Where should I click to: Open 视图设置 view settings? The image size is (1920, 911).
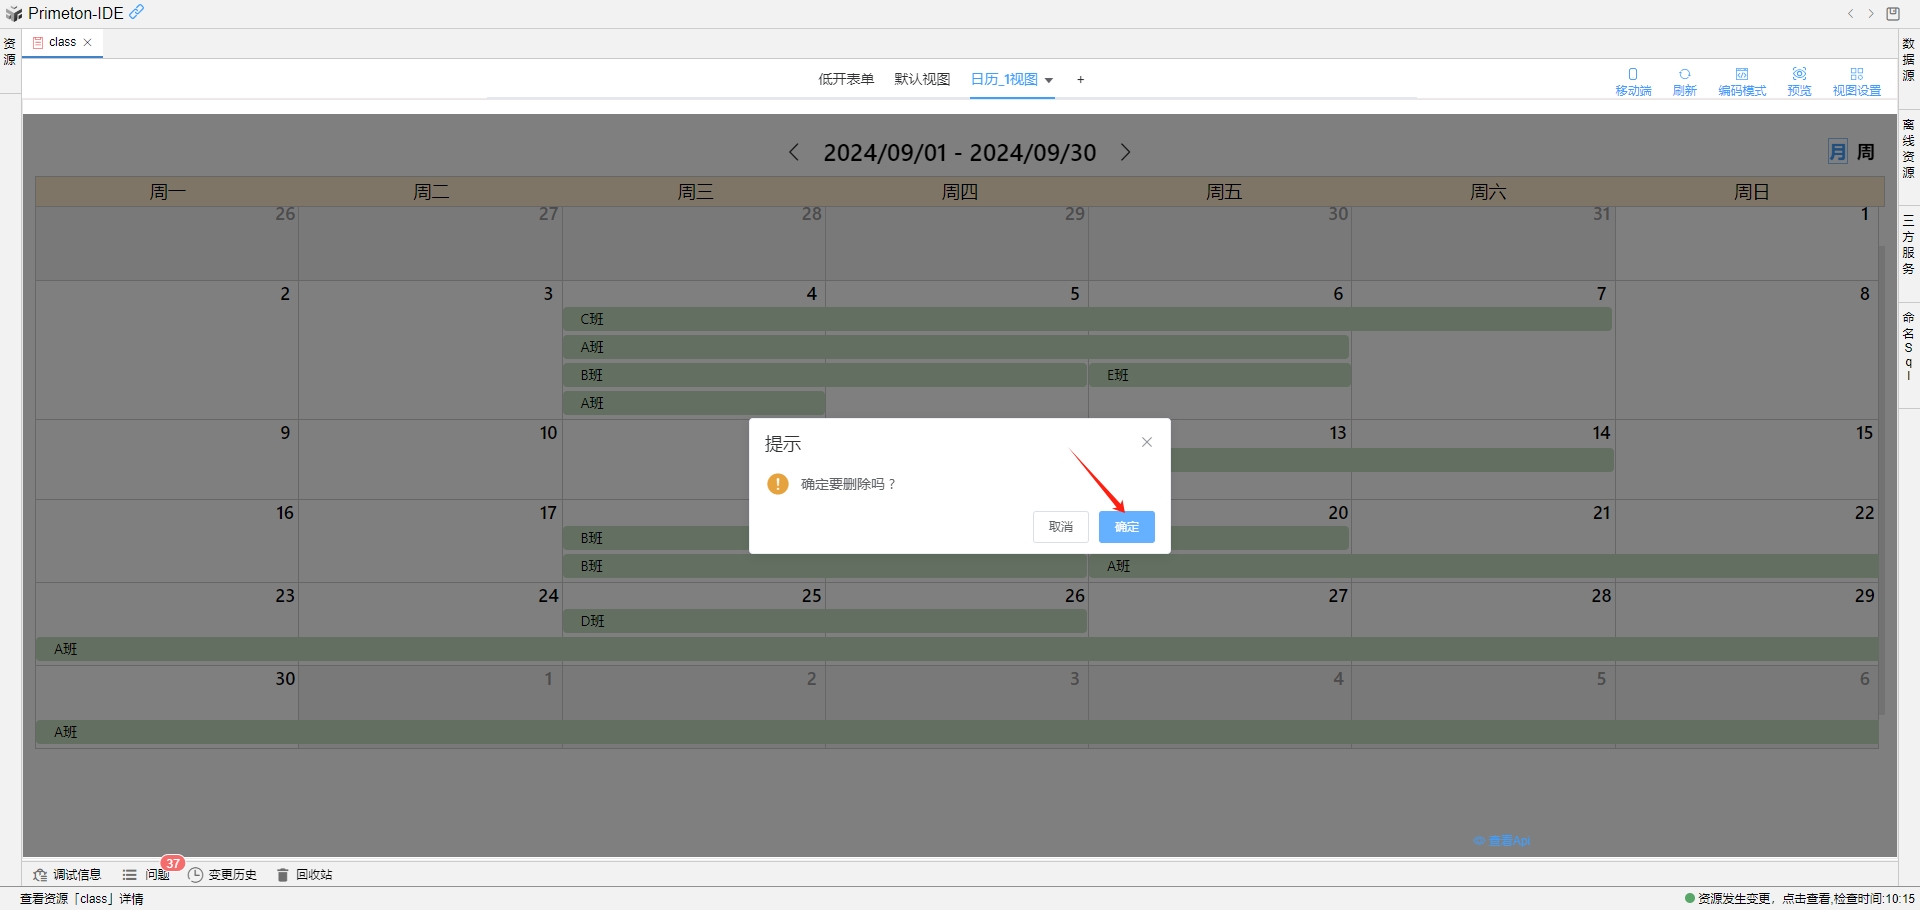pyautogui.click(x=1858, y=80)
